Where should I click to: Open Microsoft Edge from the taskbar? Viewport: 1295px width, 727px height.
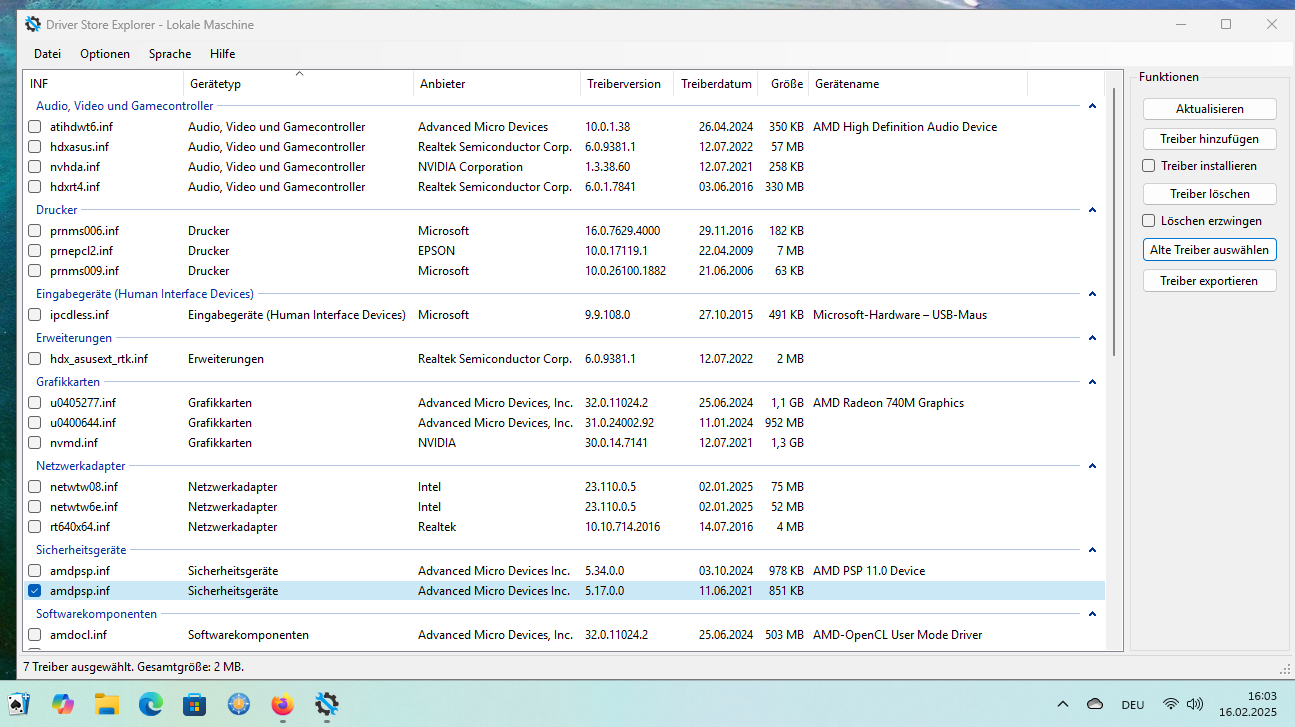click(x=151, y=704)
